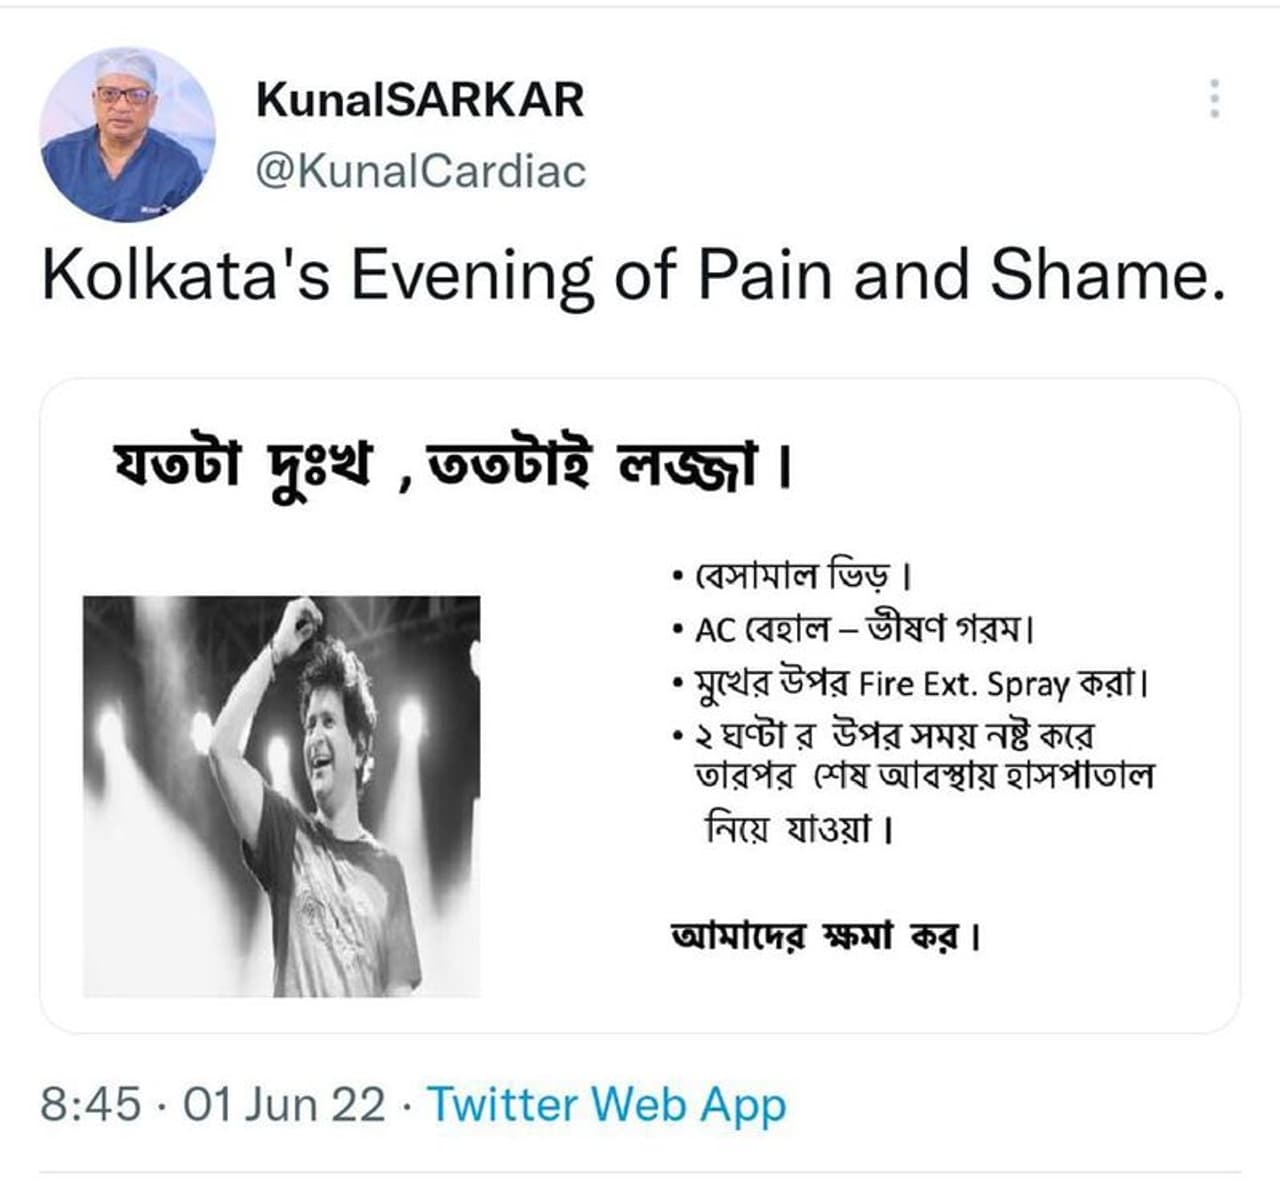The height and width of the screenshot is (1179, 1280).
Task: Click the bullet mentioning Fire Ext. Spray
Action: coord(920,684)
